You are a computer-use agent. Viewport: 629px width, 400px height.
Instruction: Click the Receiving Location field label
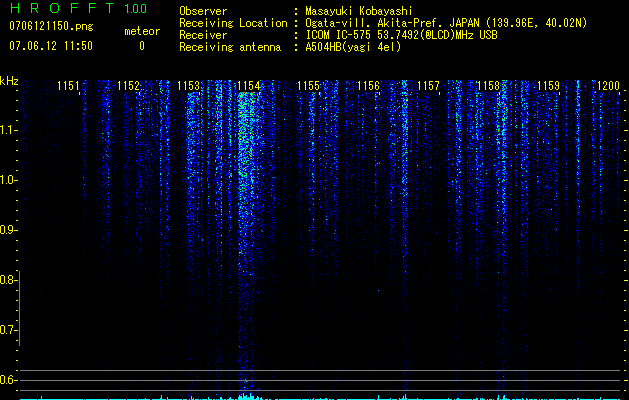point(233,23)
